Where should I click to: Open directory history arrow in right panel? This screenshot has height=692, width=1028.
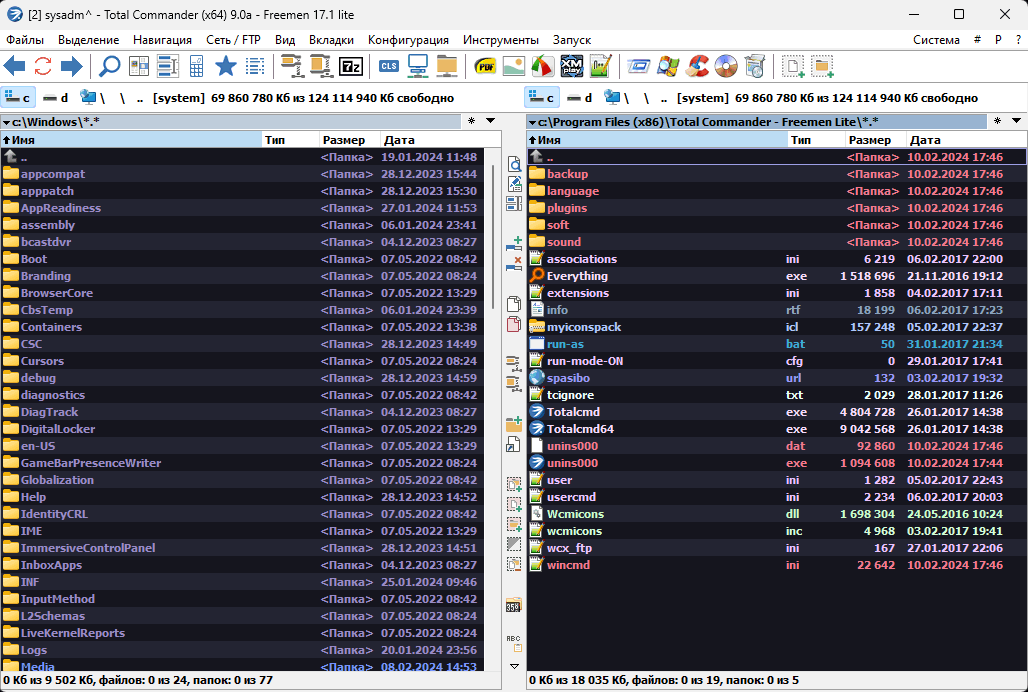[1016, 121]
